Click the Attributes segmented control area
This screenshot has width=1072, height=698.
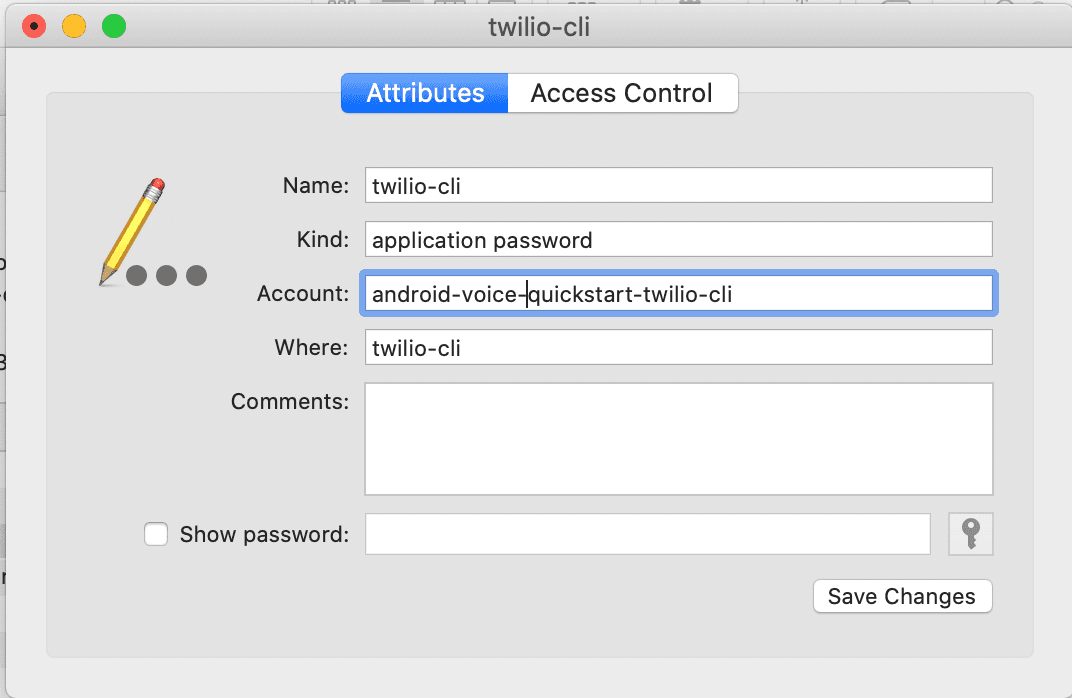[424, 92]
